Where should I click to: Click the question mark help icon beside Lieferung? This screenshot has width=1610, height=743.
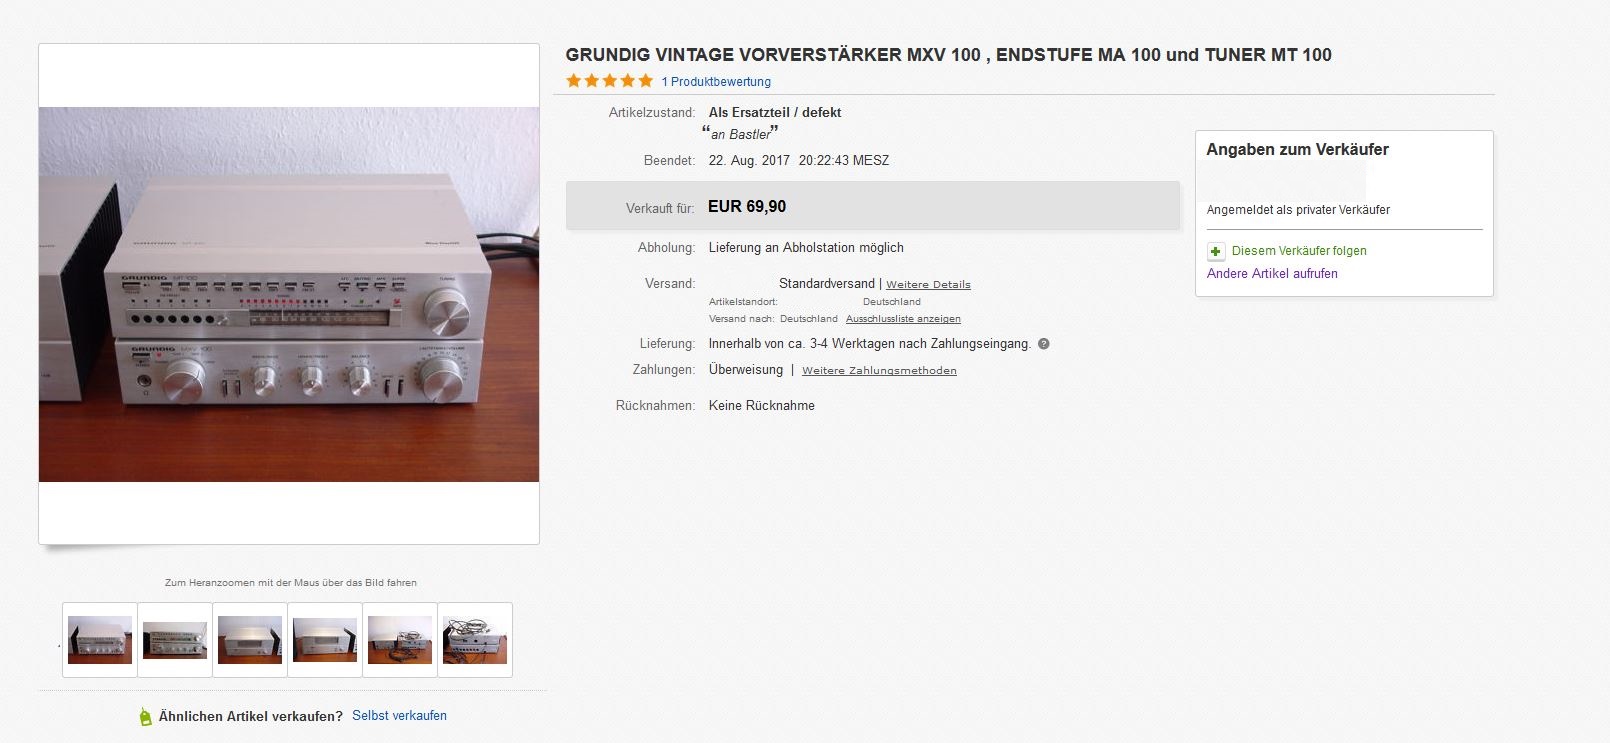point(1044,344)
